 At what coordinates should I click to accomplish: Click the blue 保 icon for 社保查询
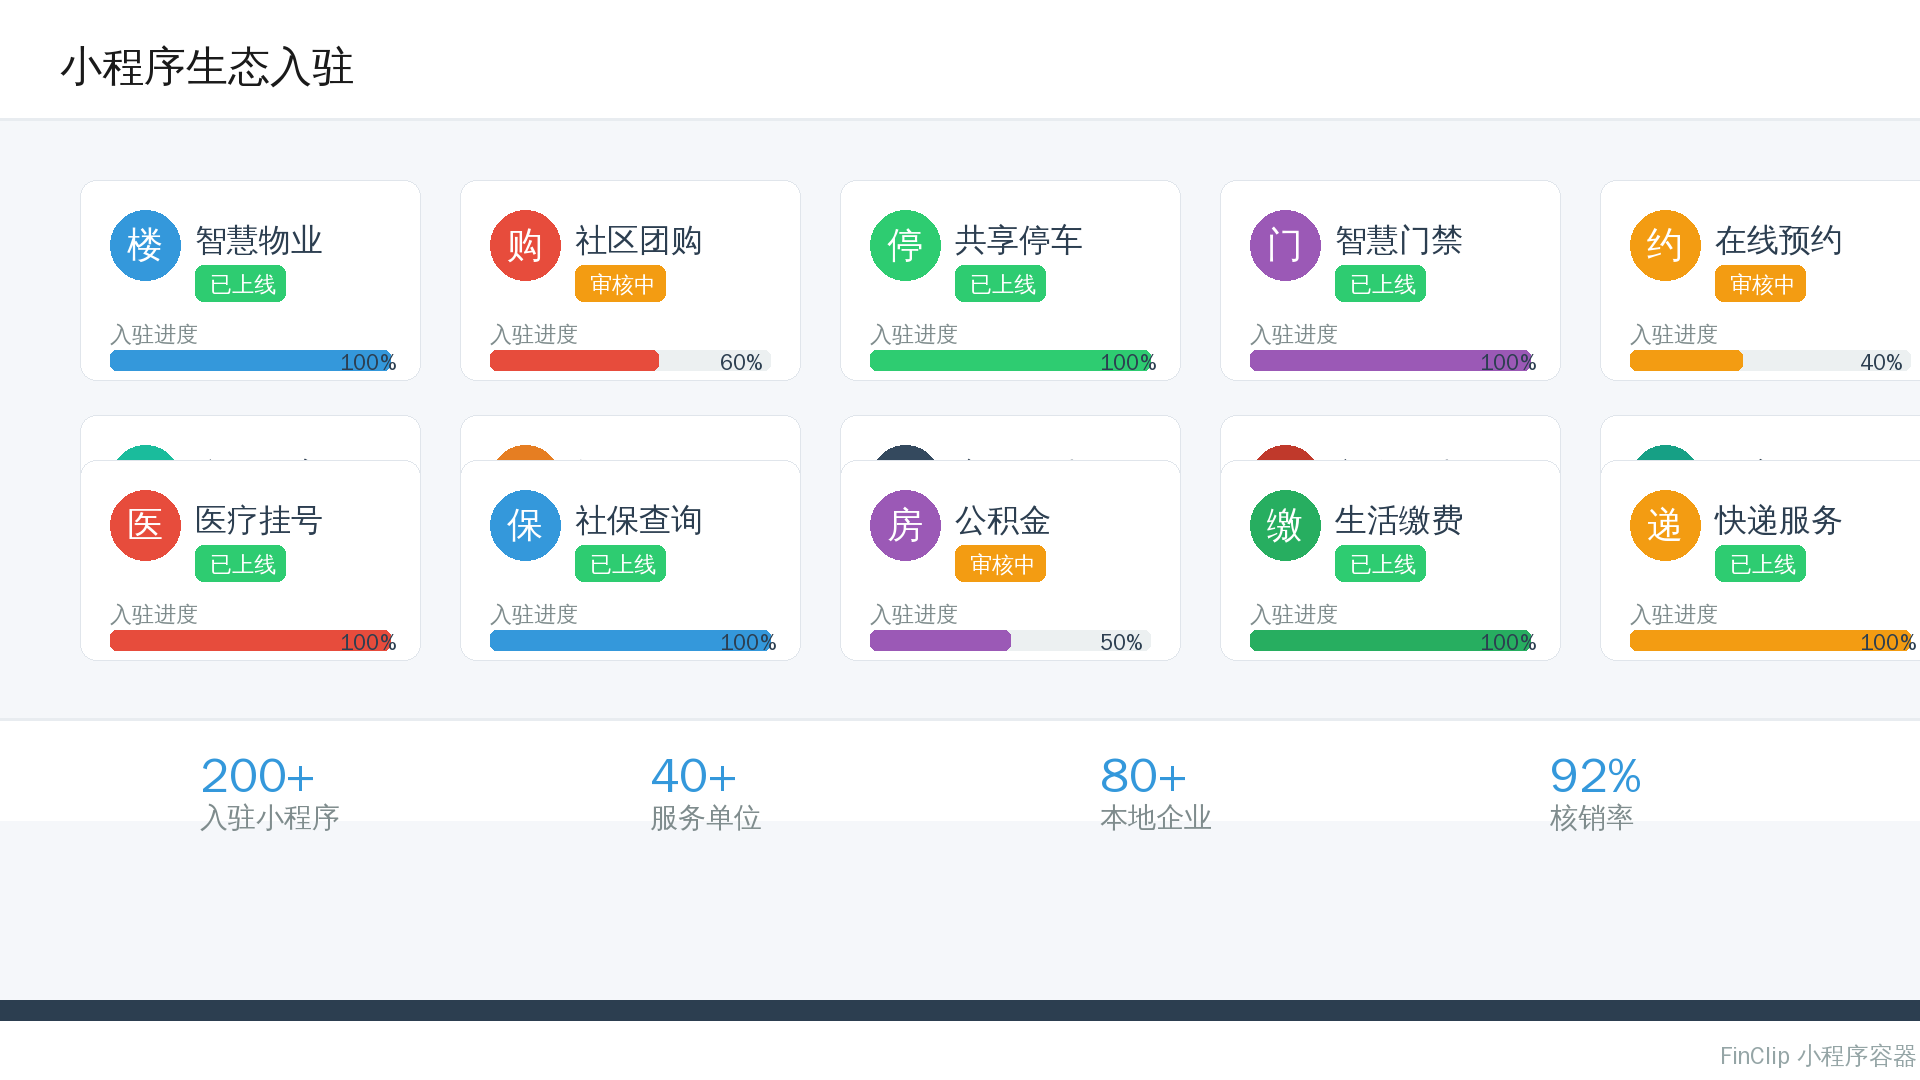click(x=525, y=525)
